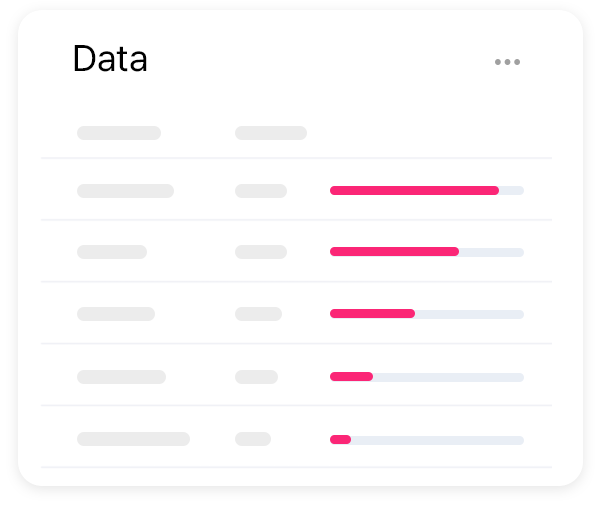Click the last row's shortest value placeholder
This screenshot has width=600, height=505.
pos(253,439)
